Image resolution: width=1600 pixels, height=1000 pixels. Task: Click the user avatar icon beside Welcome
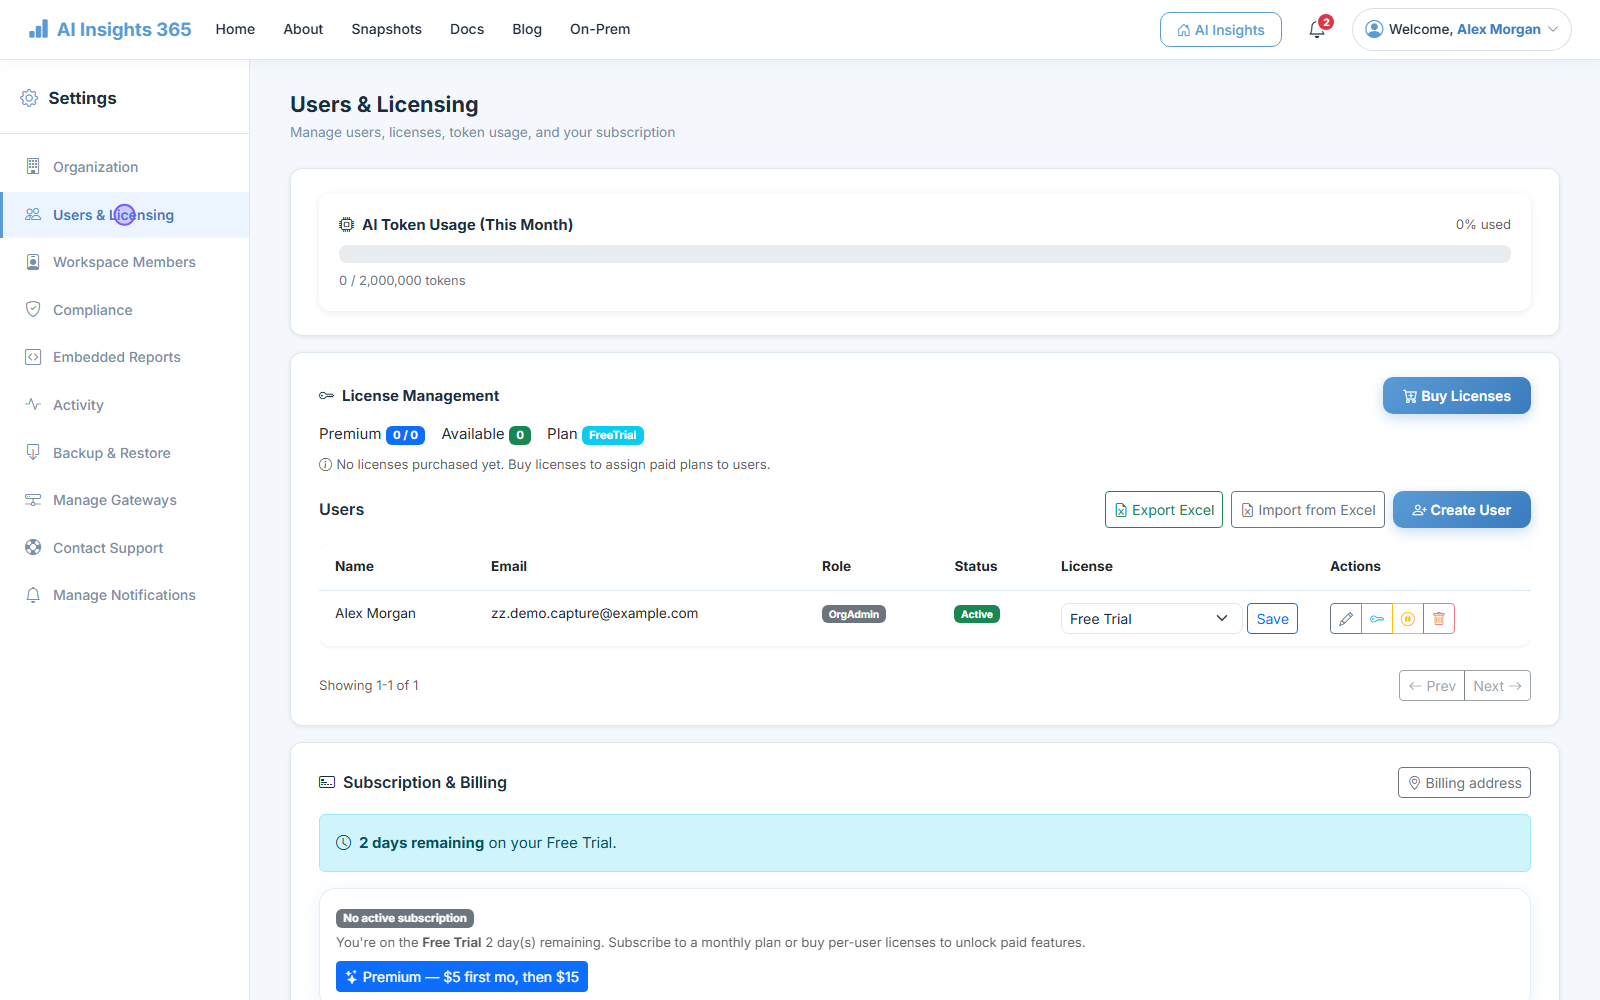(1374, 29)
